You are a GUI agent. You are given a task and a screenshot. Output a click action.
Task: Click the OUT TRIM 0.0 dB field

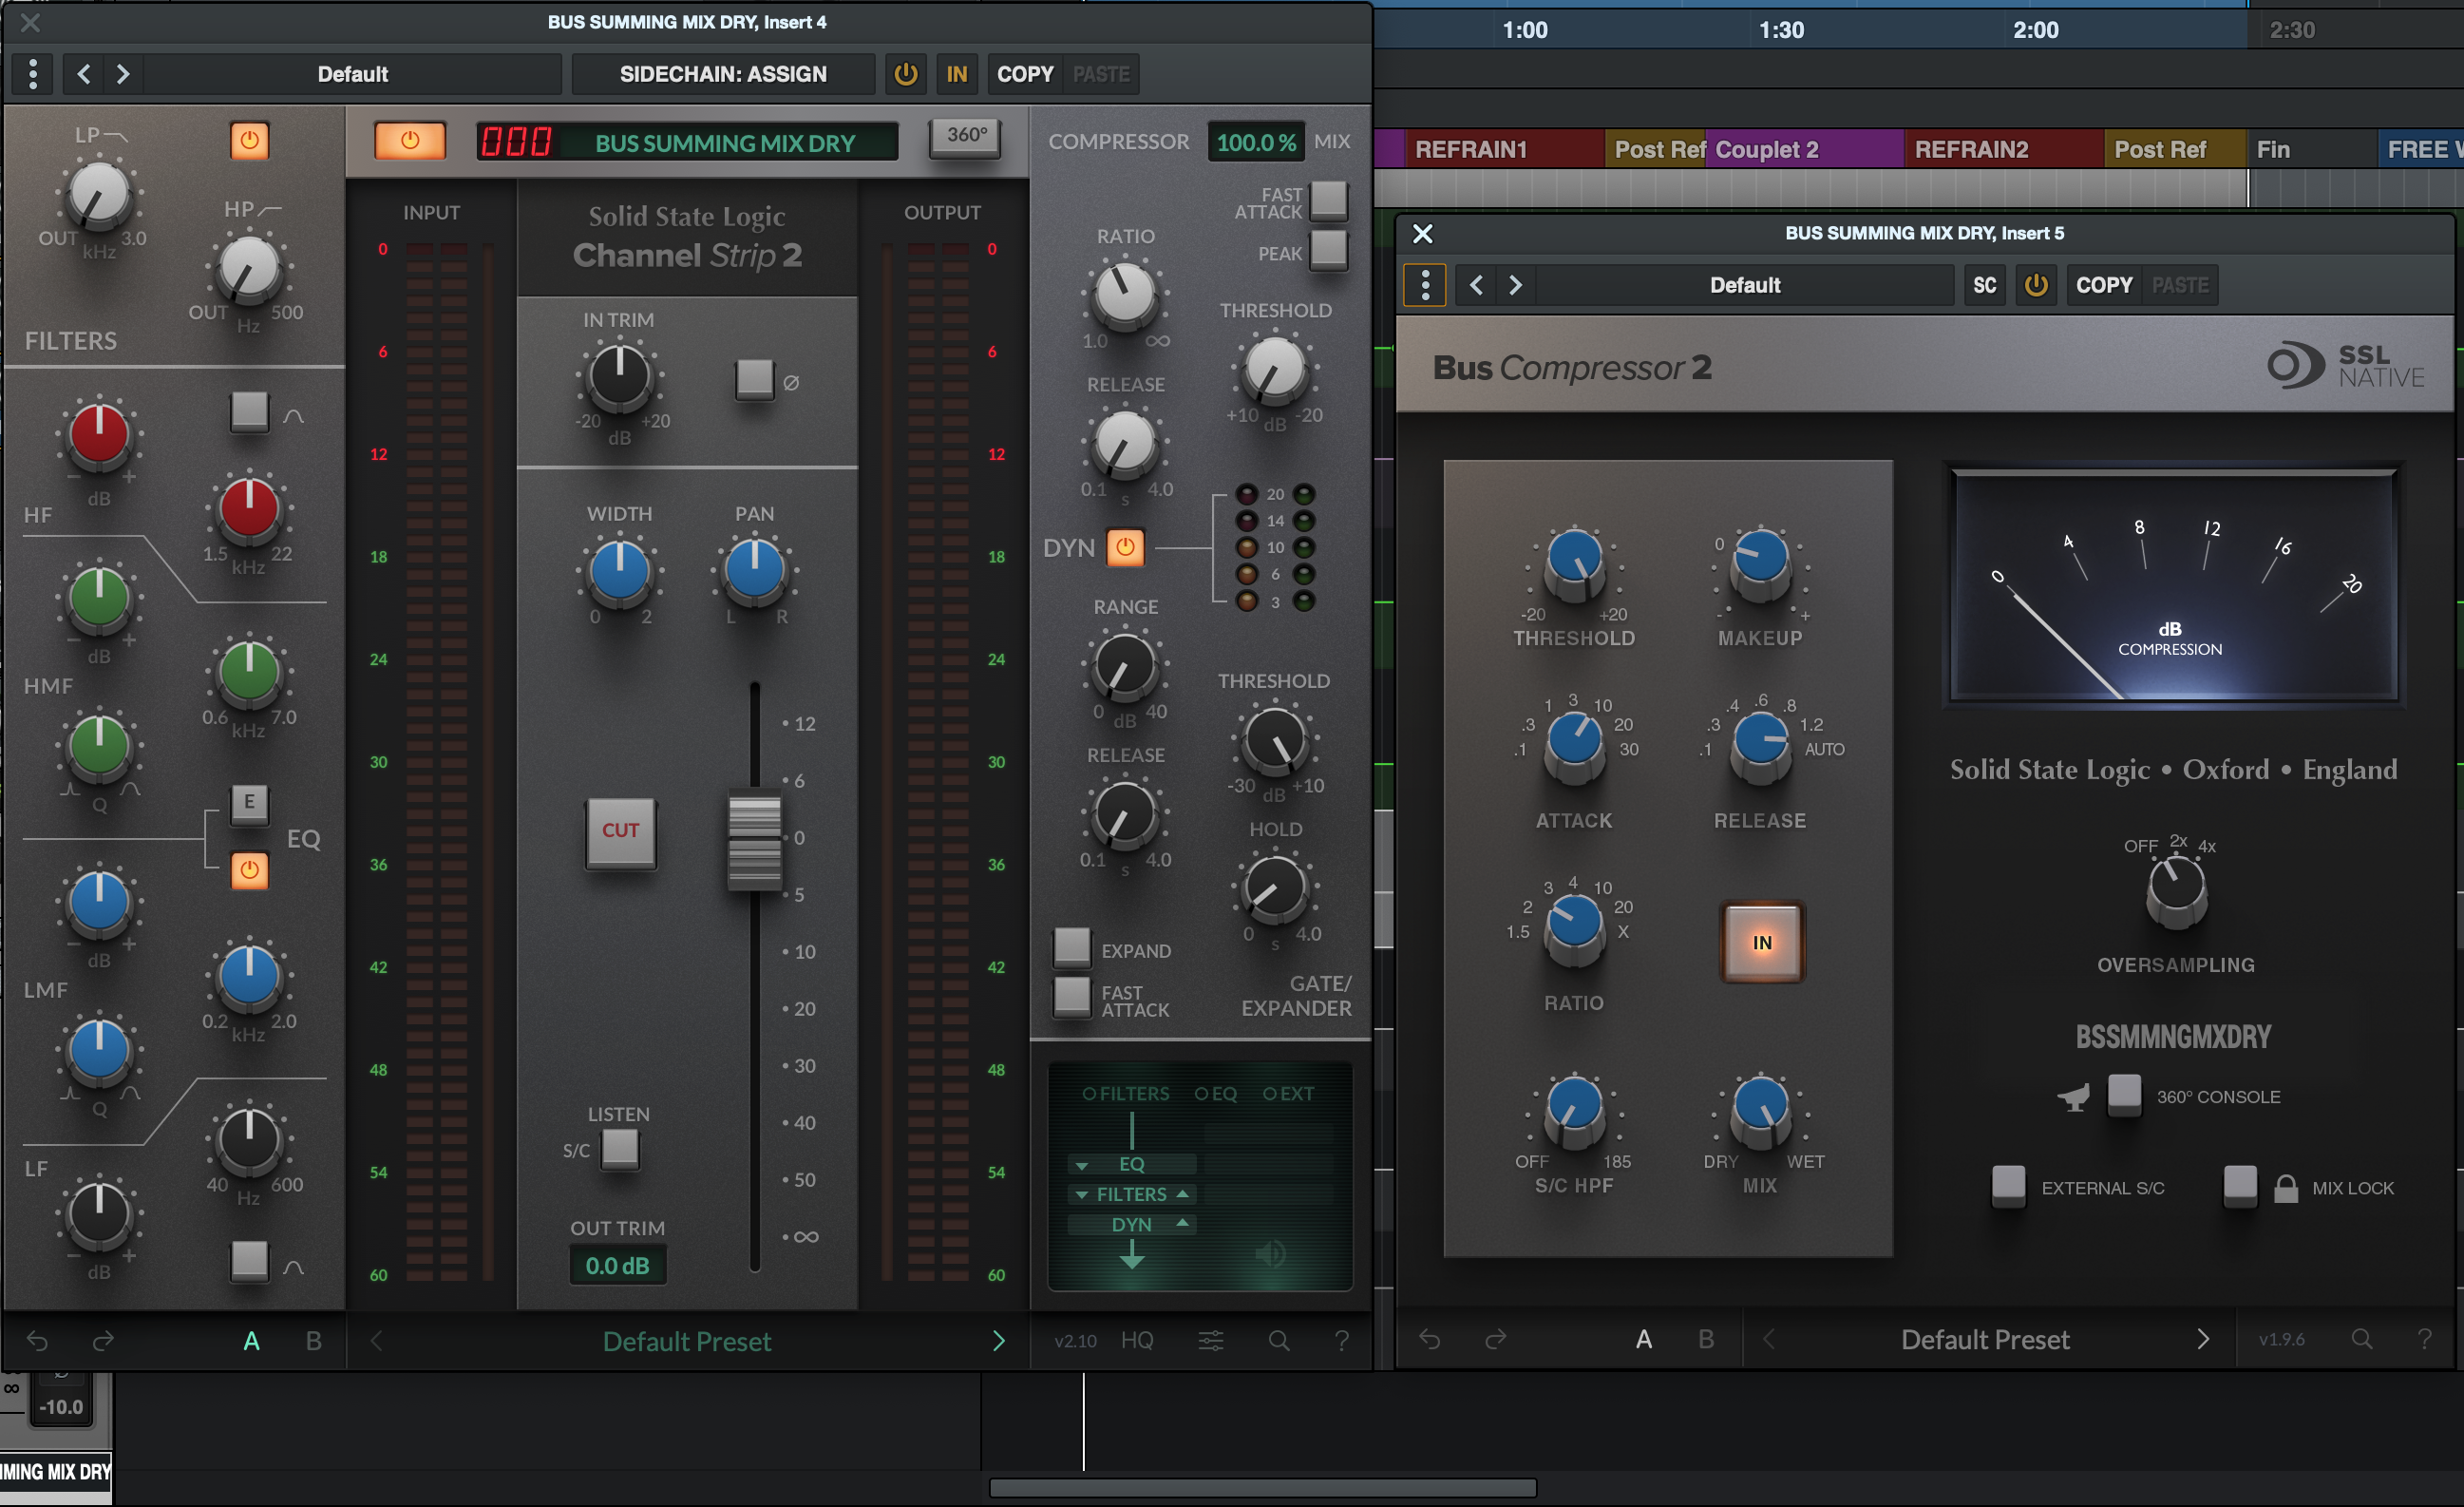point(617,1266)
